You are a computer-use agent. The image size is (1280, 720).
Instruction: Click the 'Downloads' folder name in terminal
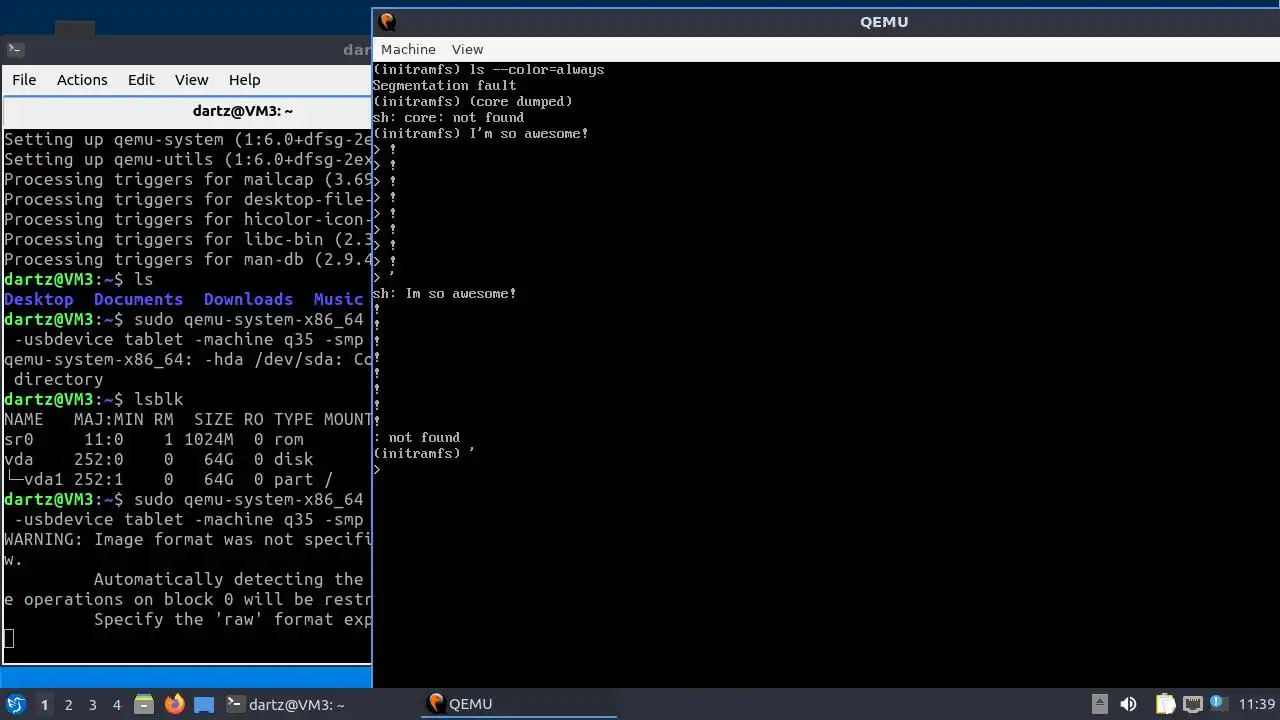click(248, 299)
